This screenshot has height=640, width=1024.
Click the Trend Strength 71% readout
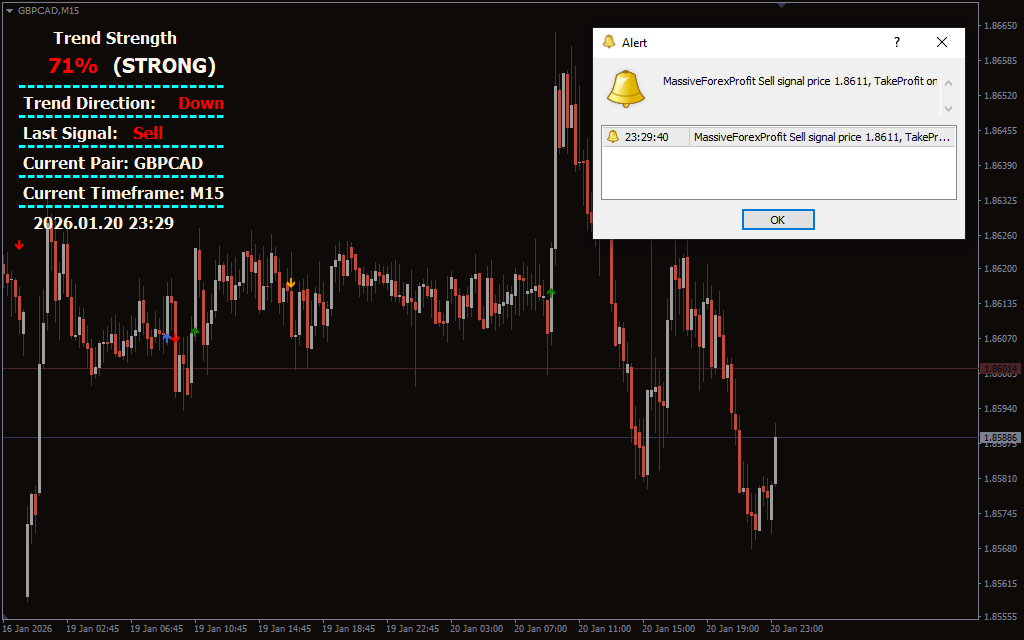pyautogui.click(x=73, y=66)
